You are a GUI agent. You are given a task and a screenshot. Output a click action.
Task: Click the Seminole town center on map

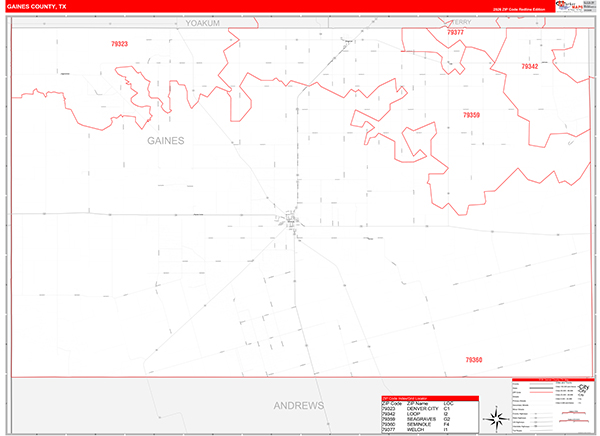[291, 220]
